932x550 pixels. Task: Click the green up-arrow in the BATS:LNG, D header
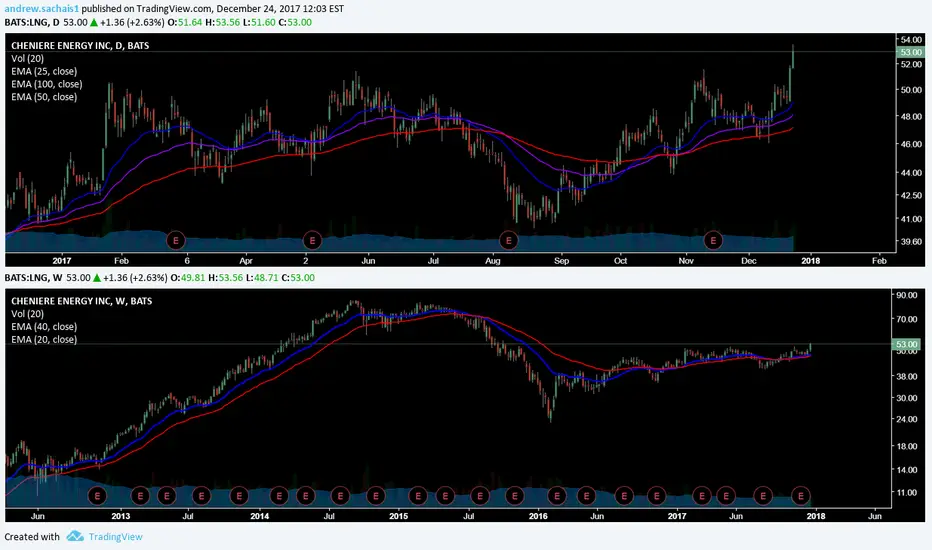pos(93,23)
